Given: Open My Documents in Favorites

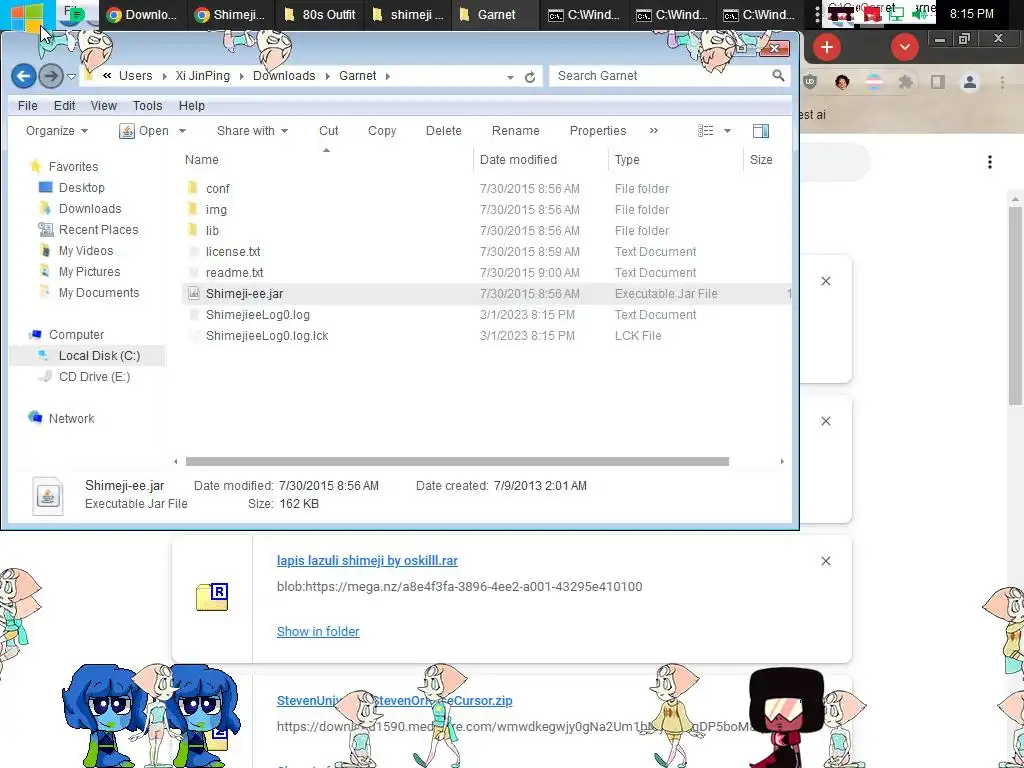Looking at the screenshot, I should 99,293.
